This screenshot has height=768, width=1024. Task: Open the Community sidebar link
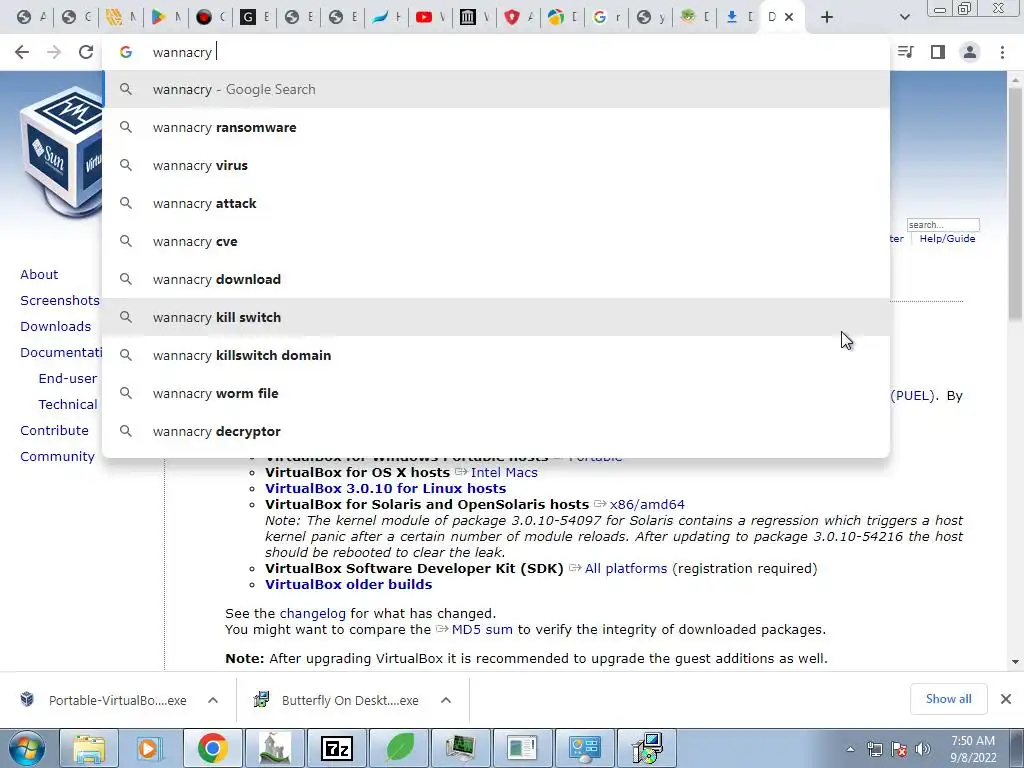click(57, 457)
